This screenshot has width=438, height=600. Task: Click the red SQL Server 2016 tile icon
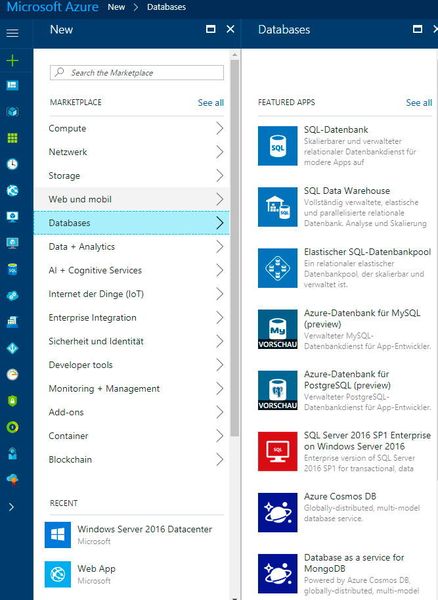[277, 452]
